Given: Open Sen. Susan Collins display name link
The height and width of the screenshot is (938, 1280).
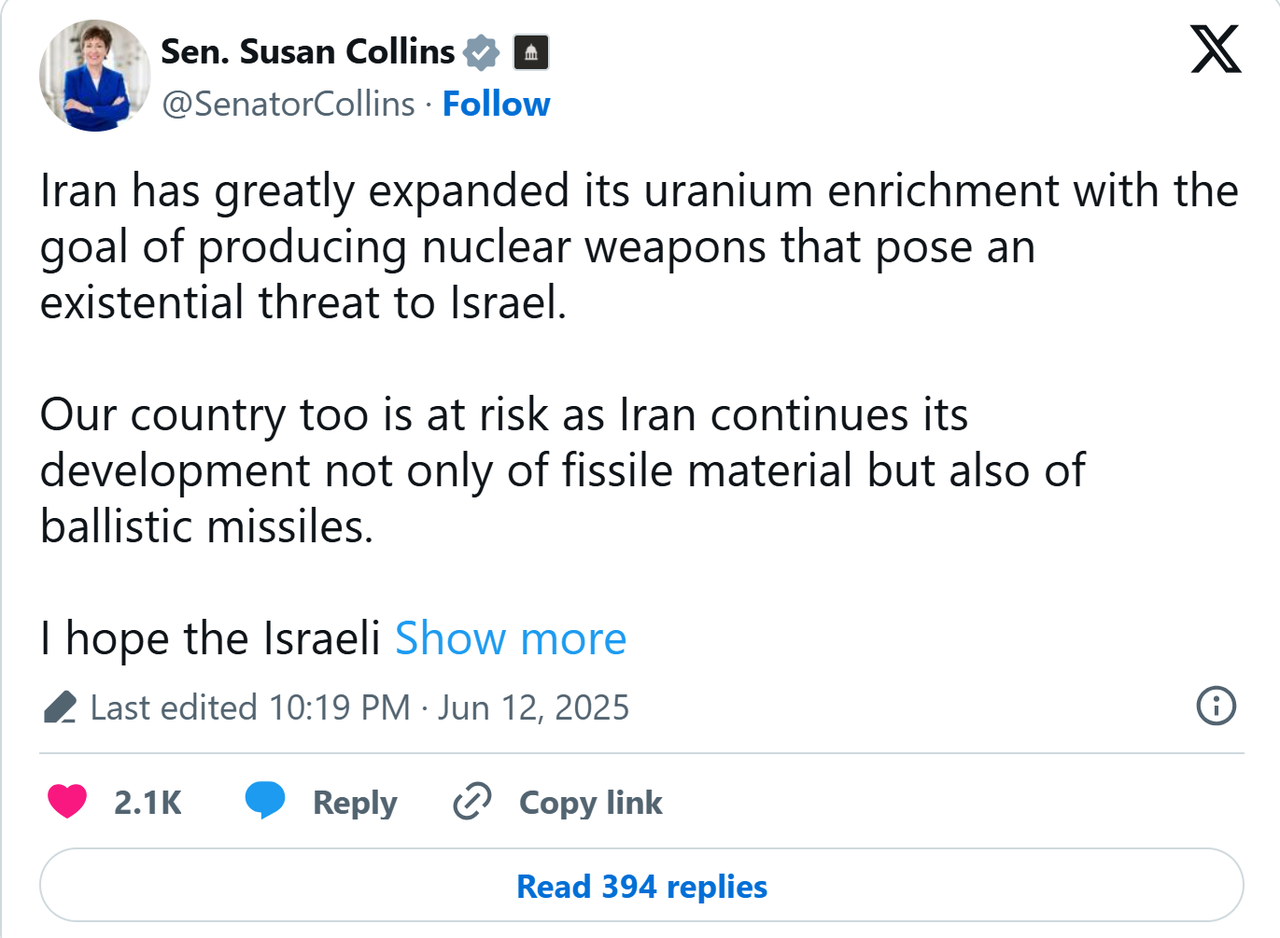Looking at the screenshot, I should [308, 52].
